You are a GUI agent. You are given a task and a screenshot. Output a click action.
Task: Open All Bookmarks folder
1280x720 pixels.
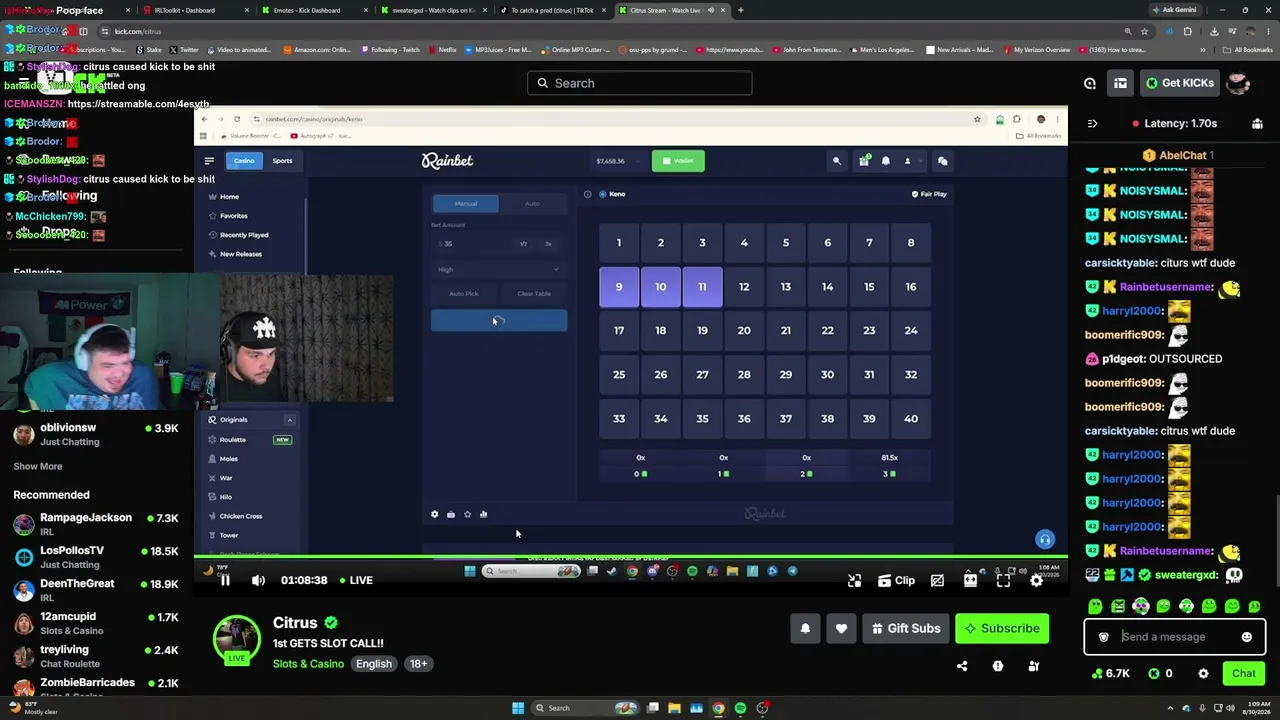(x=1249, y=50)
